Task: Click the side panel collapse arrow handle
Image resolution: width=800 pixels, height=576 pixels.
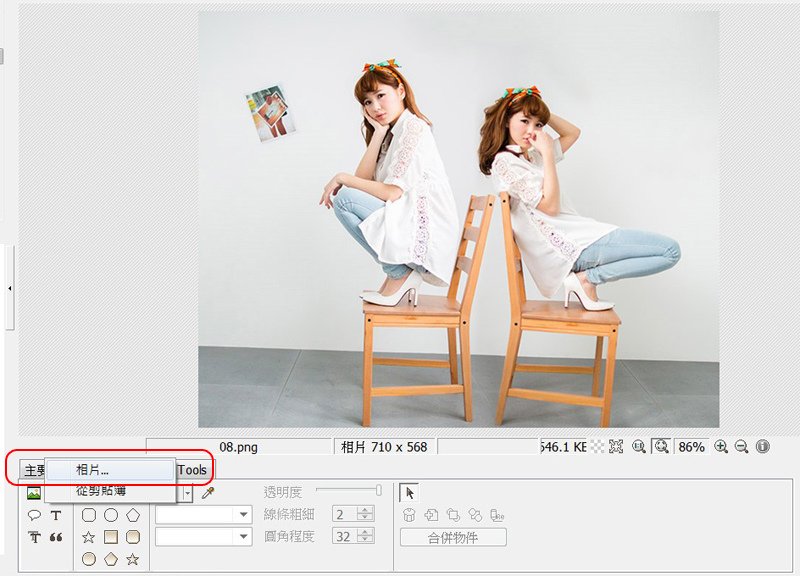Action: pyautogui.click(x=10, y=288)
